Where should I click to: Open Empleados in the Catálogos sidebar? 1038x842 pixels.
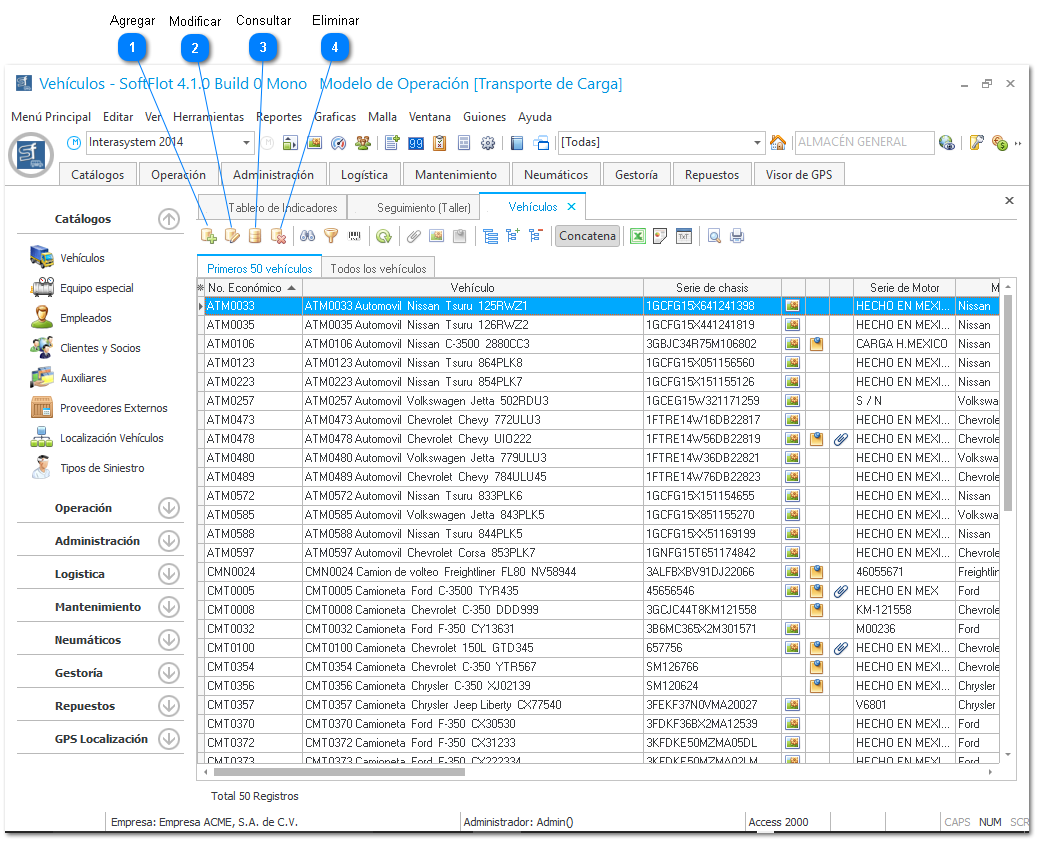click(86, 318)
